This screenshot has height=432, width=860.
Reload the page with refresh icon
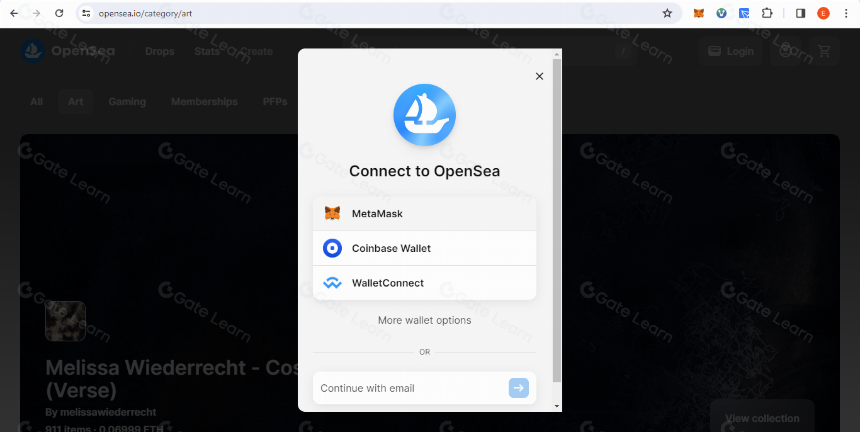pyautogui.click(x=59, y=13)
